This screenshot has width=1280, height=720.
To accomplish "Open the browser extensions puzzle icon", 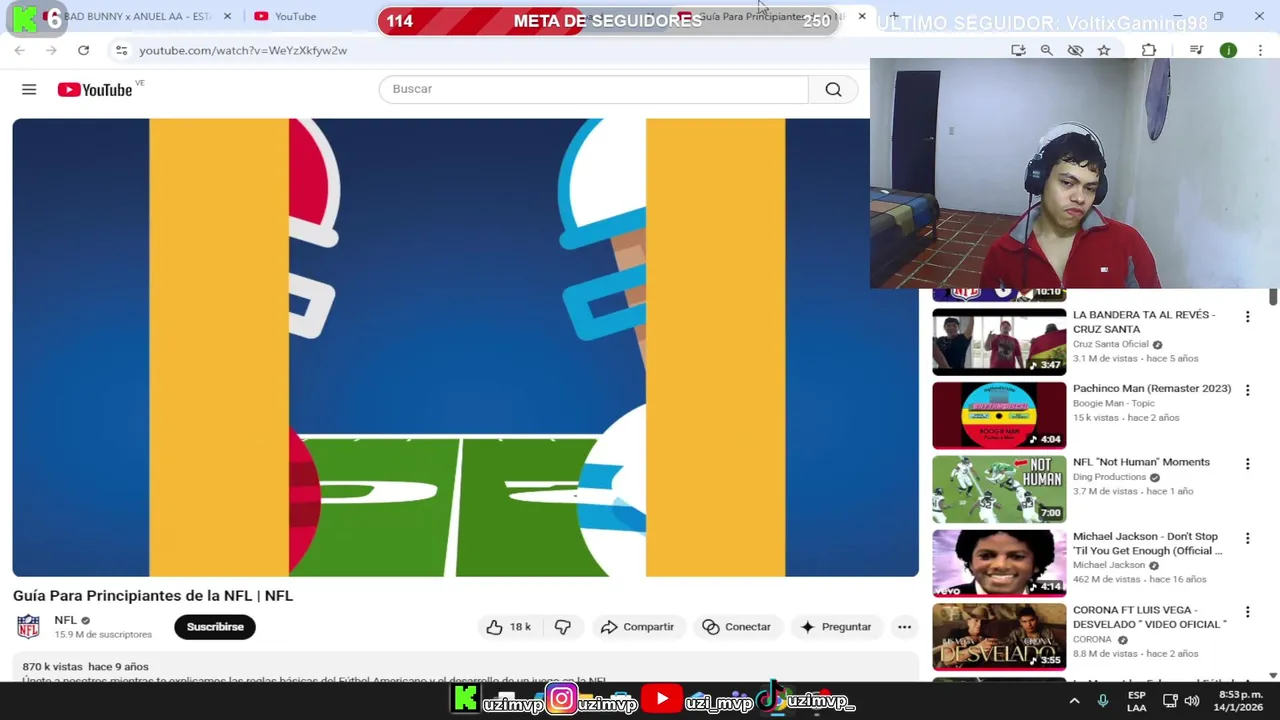I will [1149, 50].
